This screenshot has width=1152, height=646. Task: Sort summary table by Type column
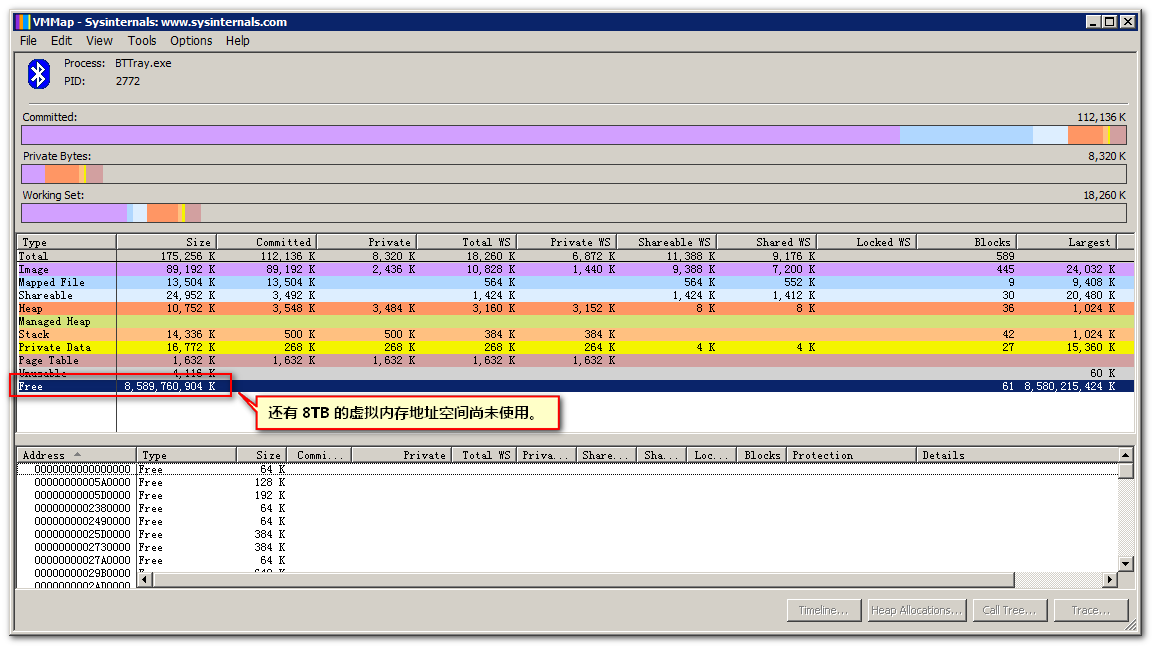(x=66, y=242)
